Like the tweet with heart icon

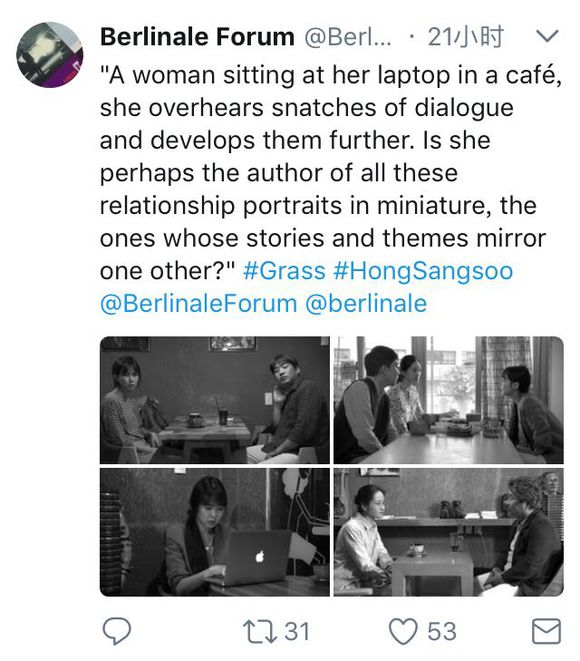(403, 631)
